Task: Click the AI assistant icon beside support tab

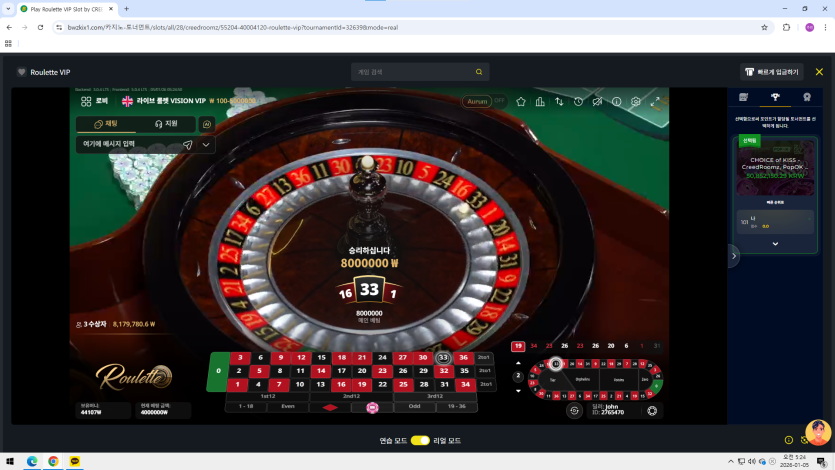Action: coord(207,124)
